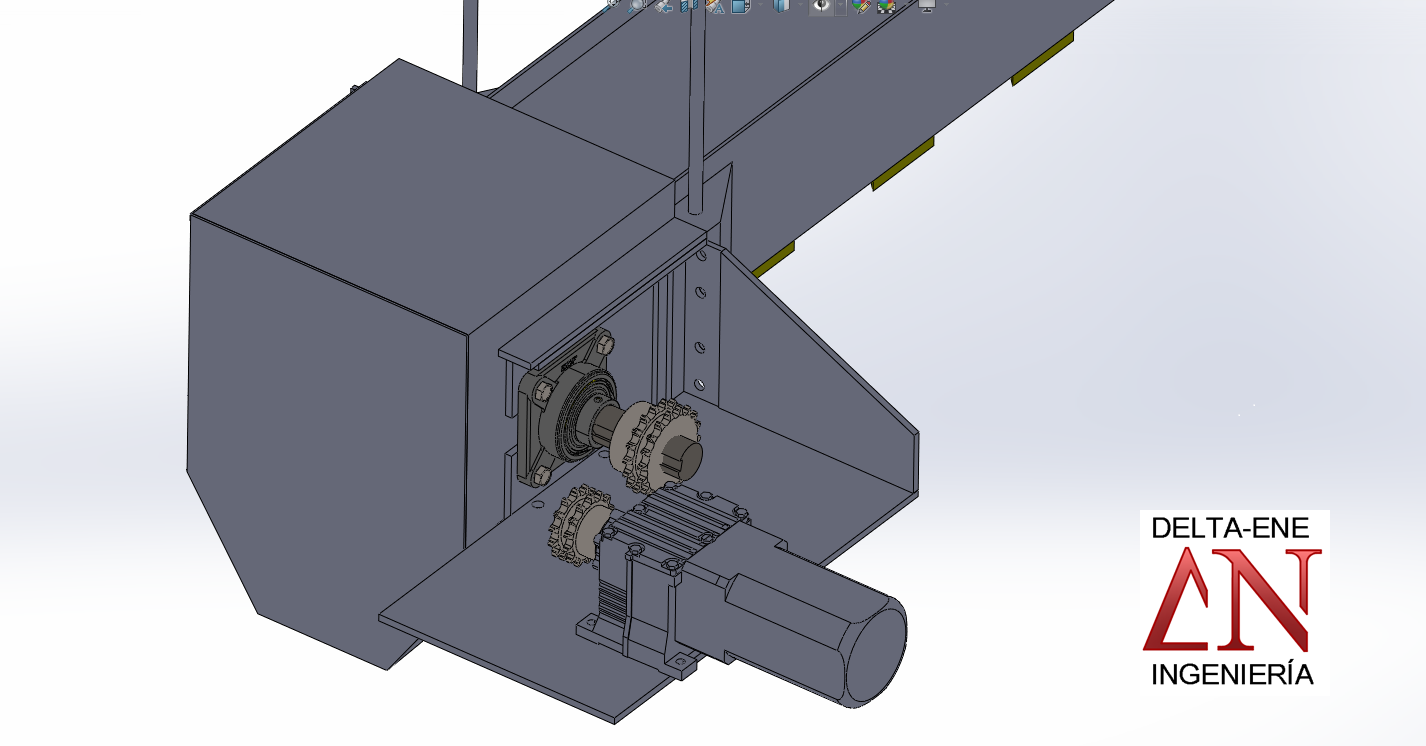The image size is (1426, 746).
Task: Open the Dynamic Annotation Views icon
Action: click(714, 5)
